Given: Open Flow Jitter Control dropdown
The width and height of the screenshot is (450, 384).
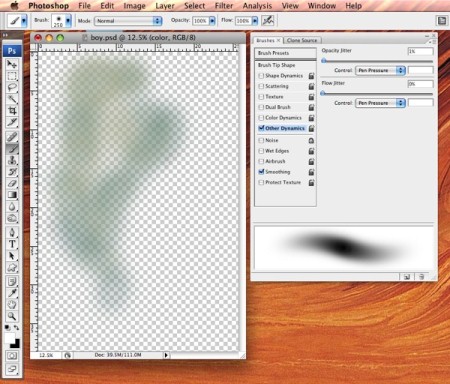Looking at the screenshot, I should pyautogui.click(x=380, y=103).
